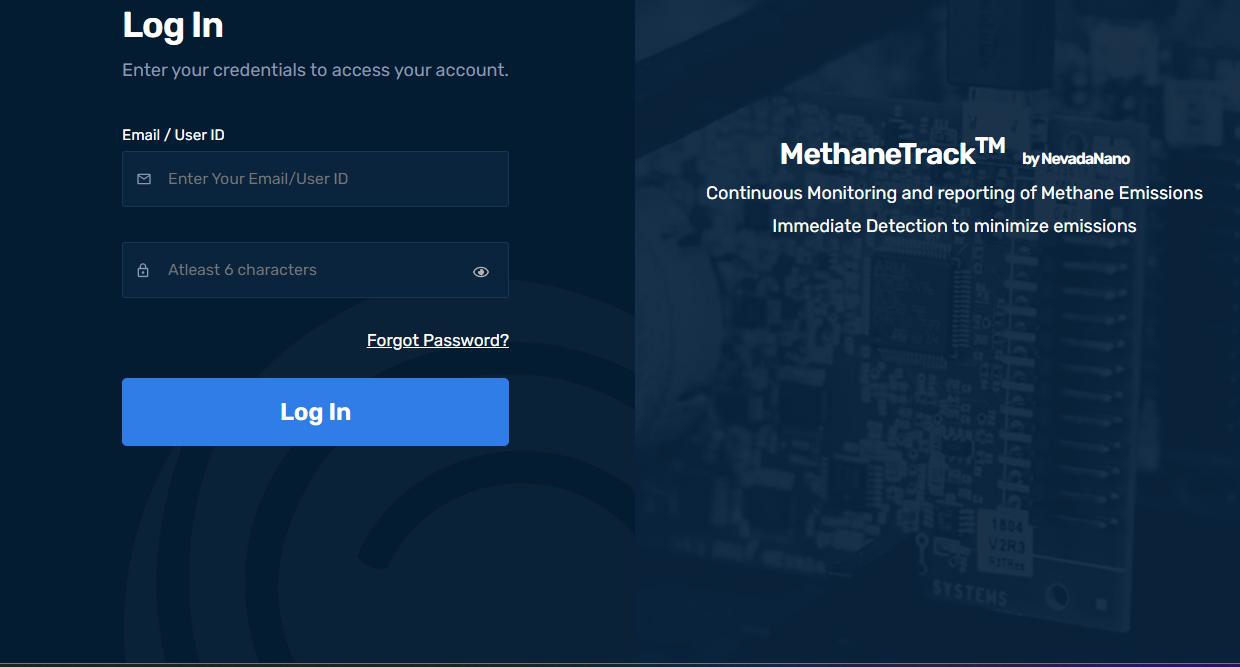1240x667 pixels.
Task: Click the padlock icon in the password field
Action: [x=143, y=270]
